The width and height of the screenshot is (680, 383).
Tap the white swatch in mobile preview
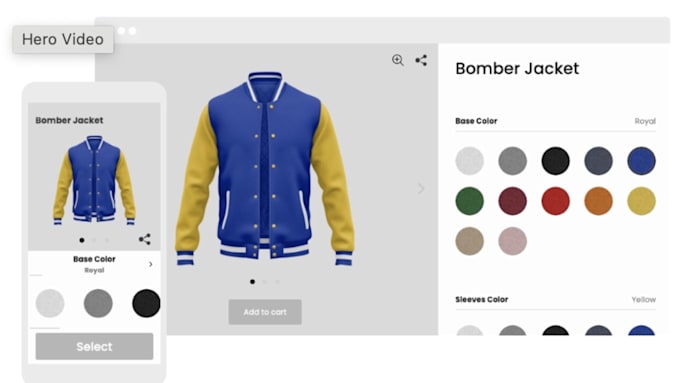click(50, 303)
